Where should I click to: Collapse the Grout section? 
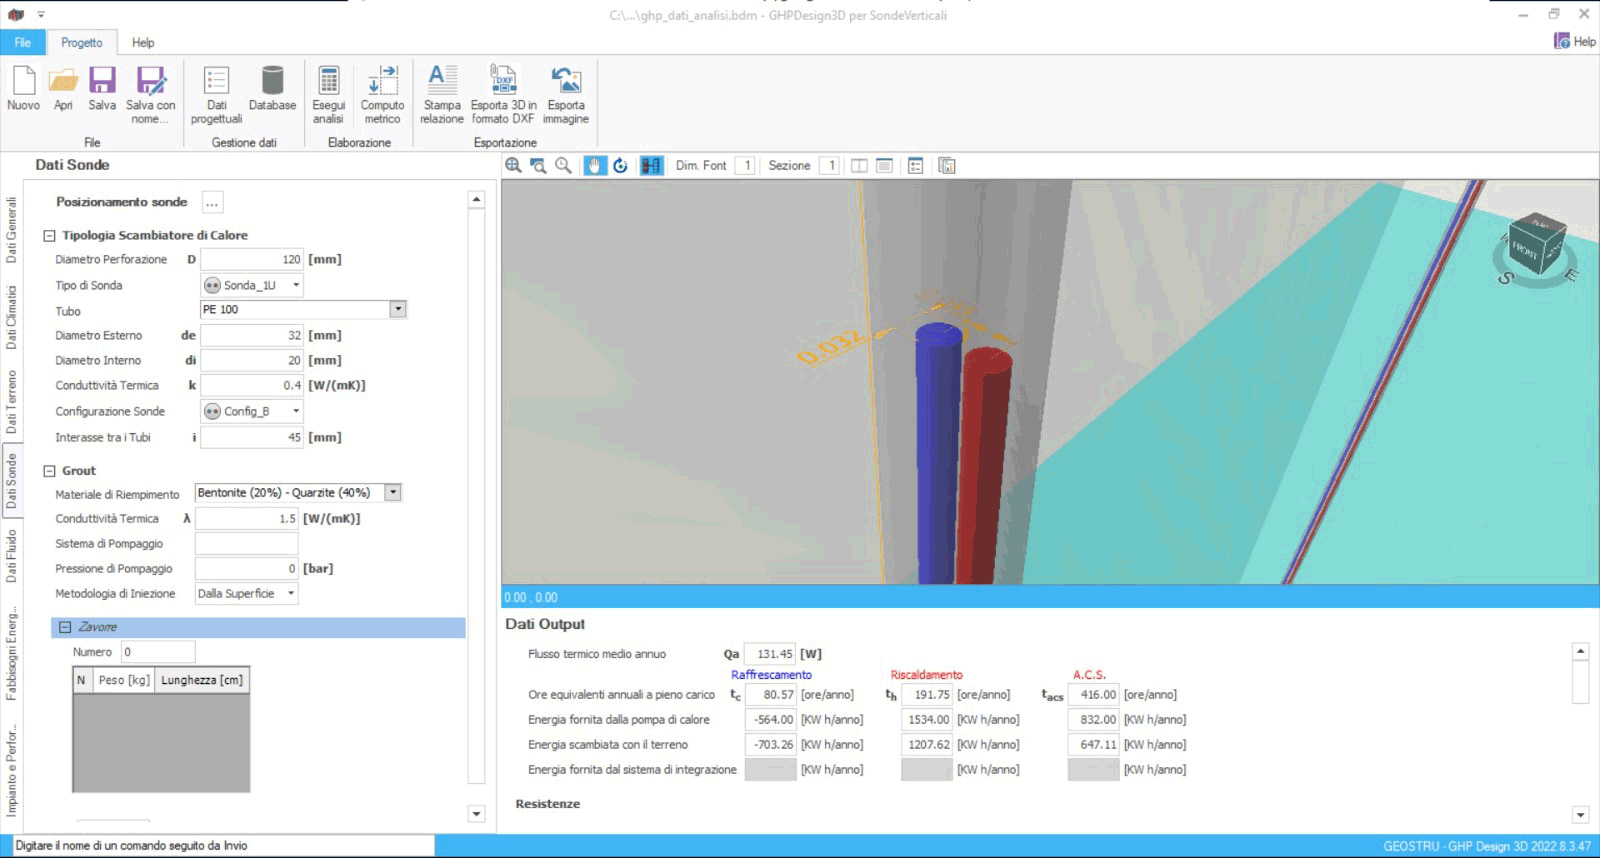[49, 471]
